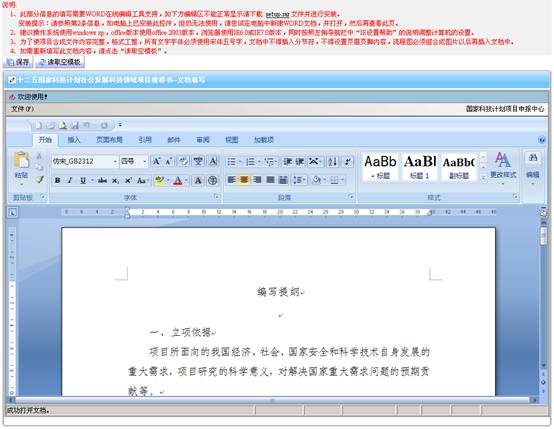Select the Format Painter brush icon
554x429 pixels.
(40, 180)
